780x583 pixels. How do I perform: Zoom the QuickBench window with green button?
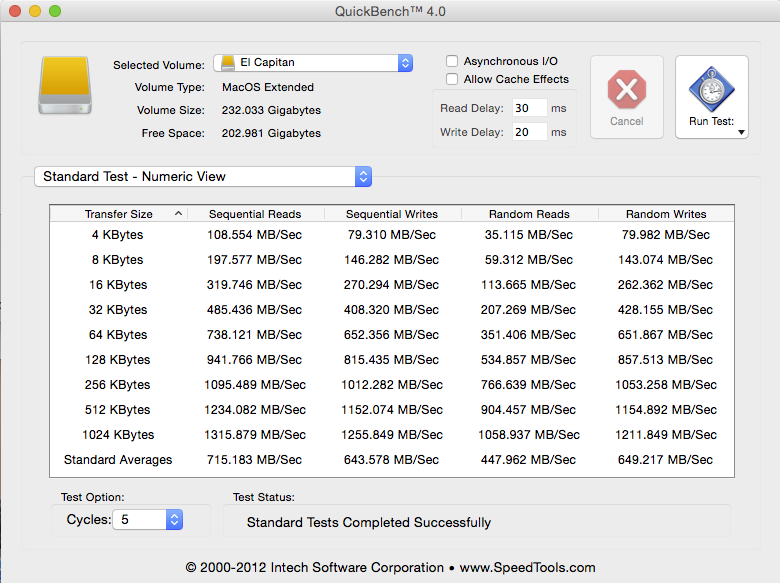point(55,11)
